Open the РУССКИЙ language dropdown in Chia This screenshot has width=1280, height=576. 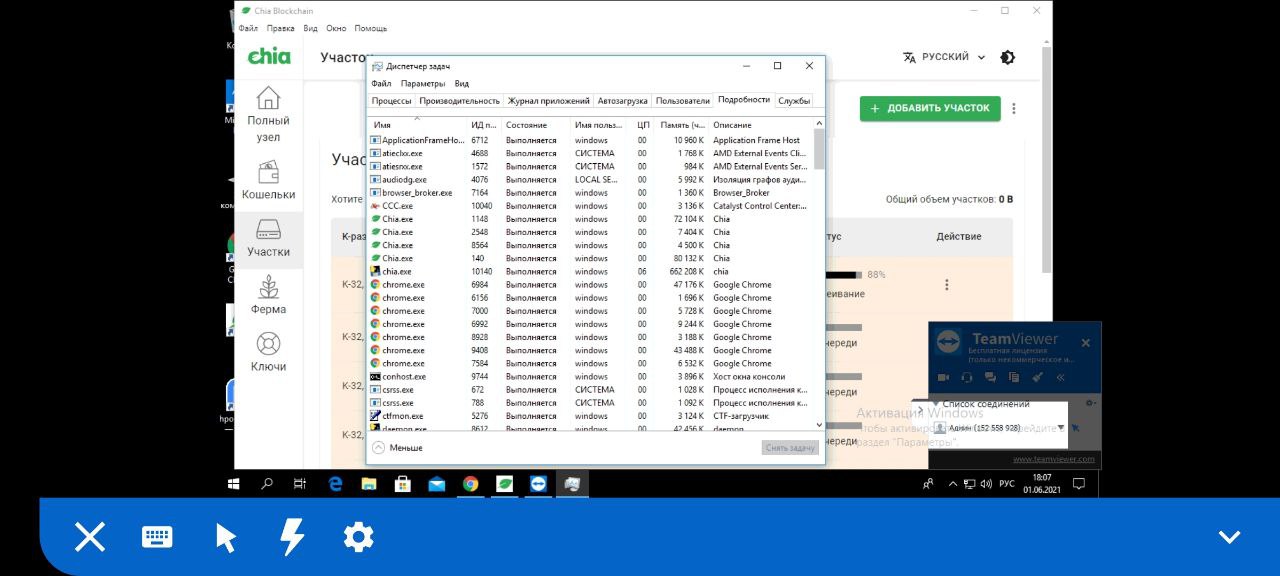click(944, 57)
